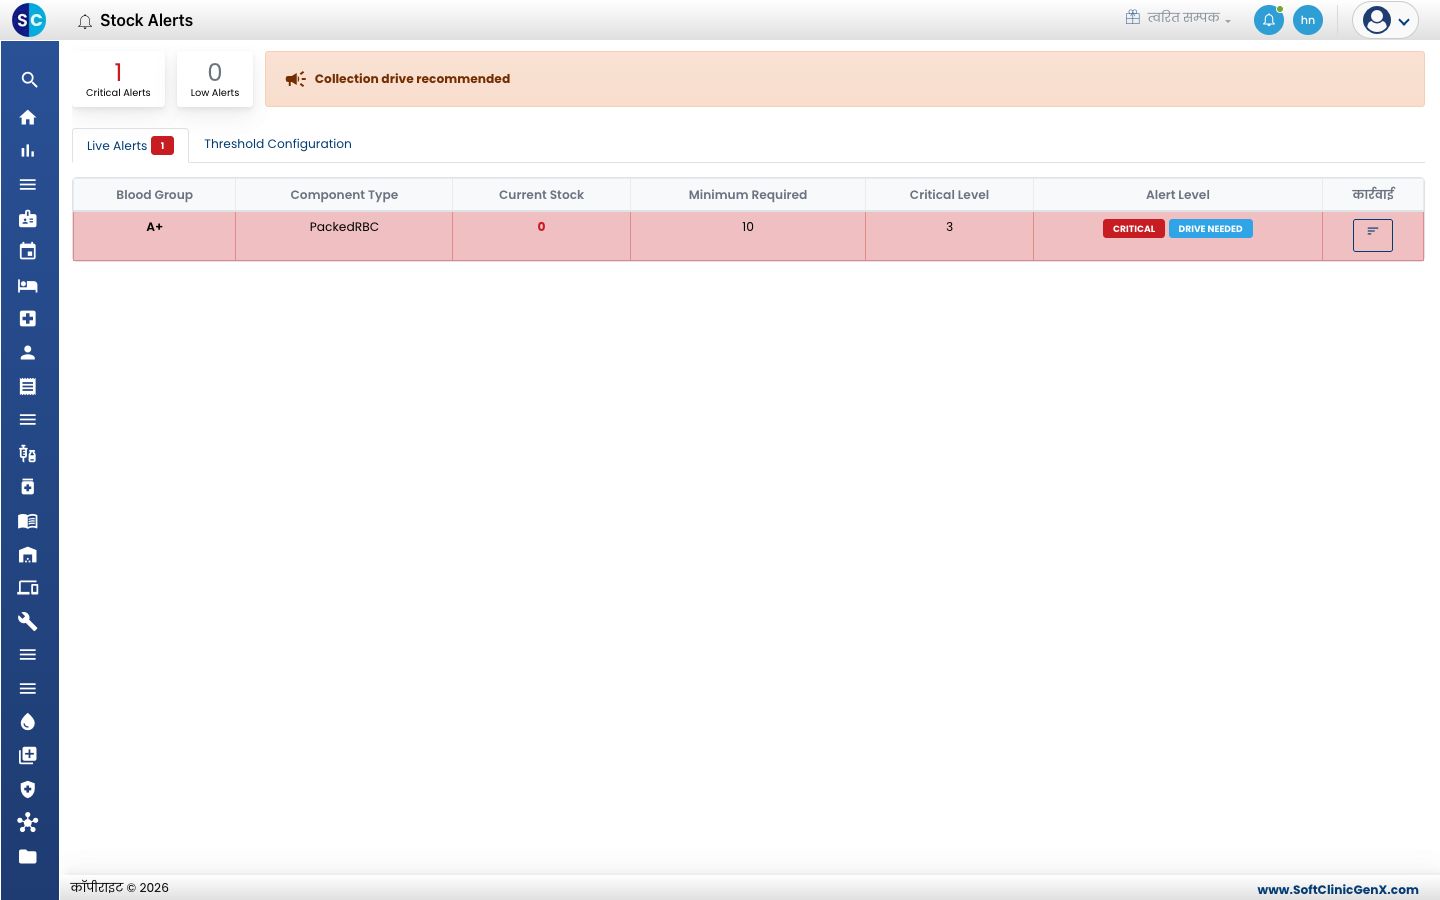The width and height of the screenshot is (1440, 900).
Task: Click the search icon in sidebar
Action: (x=29, y=80)
